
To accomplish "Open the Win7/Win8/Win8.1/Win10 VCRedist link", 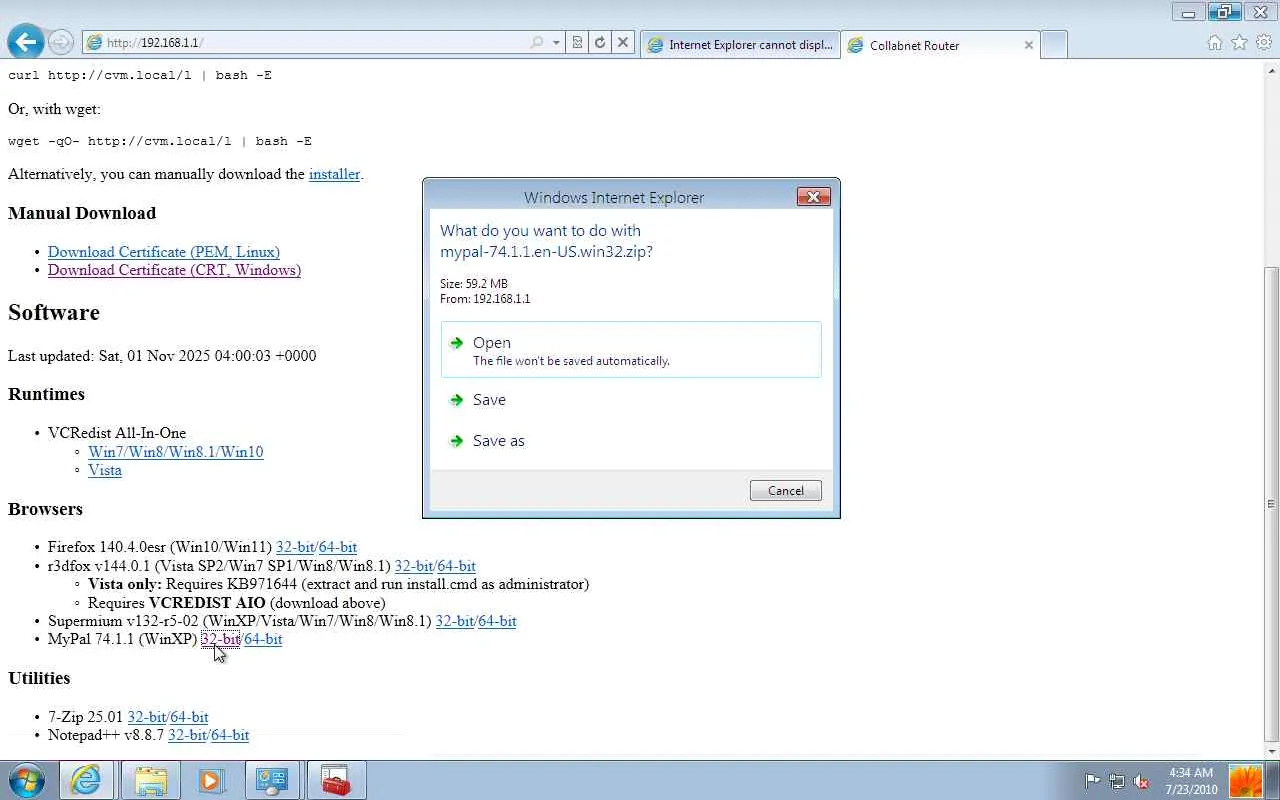I will coord(176,452).
